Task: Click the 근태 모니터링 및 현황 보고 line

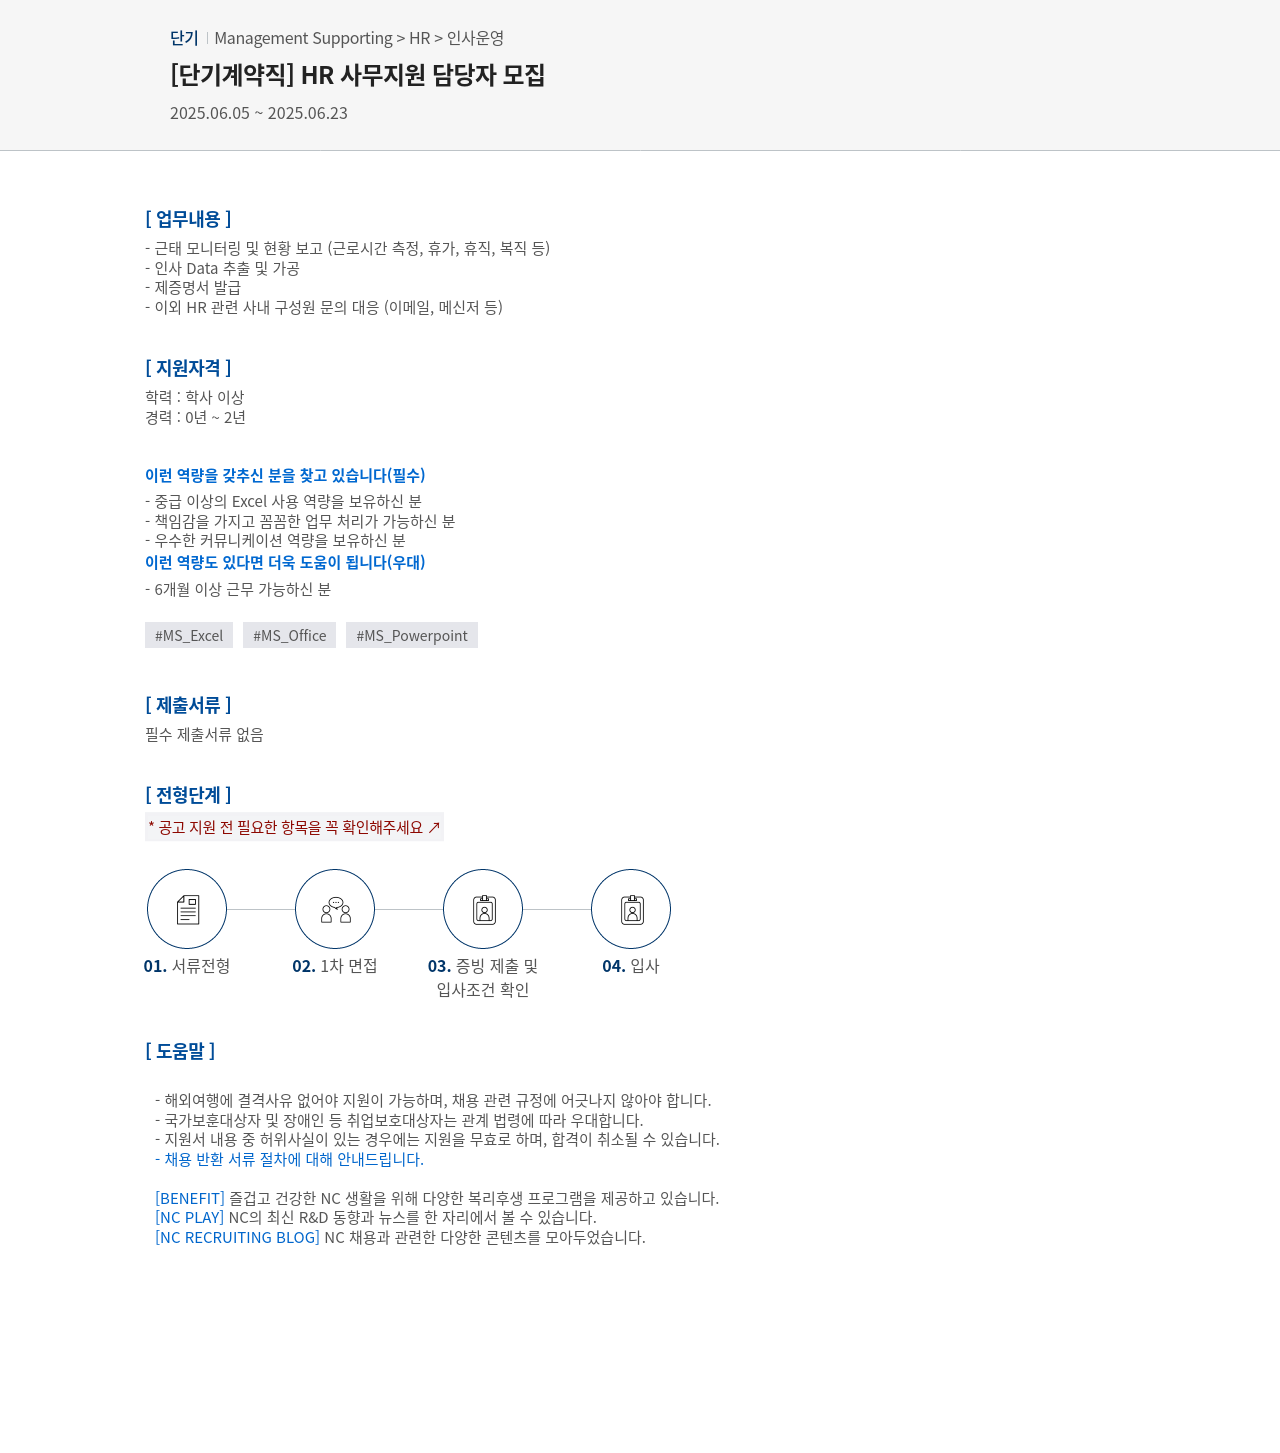Action: point(348,248)
